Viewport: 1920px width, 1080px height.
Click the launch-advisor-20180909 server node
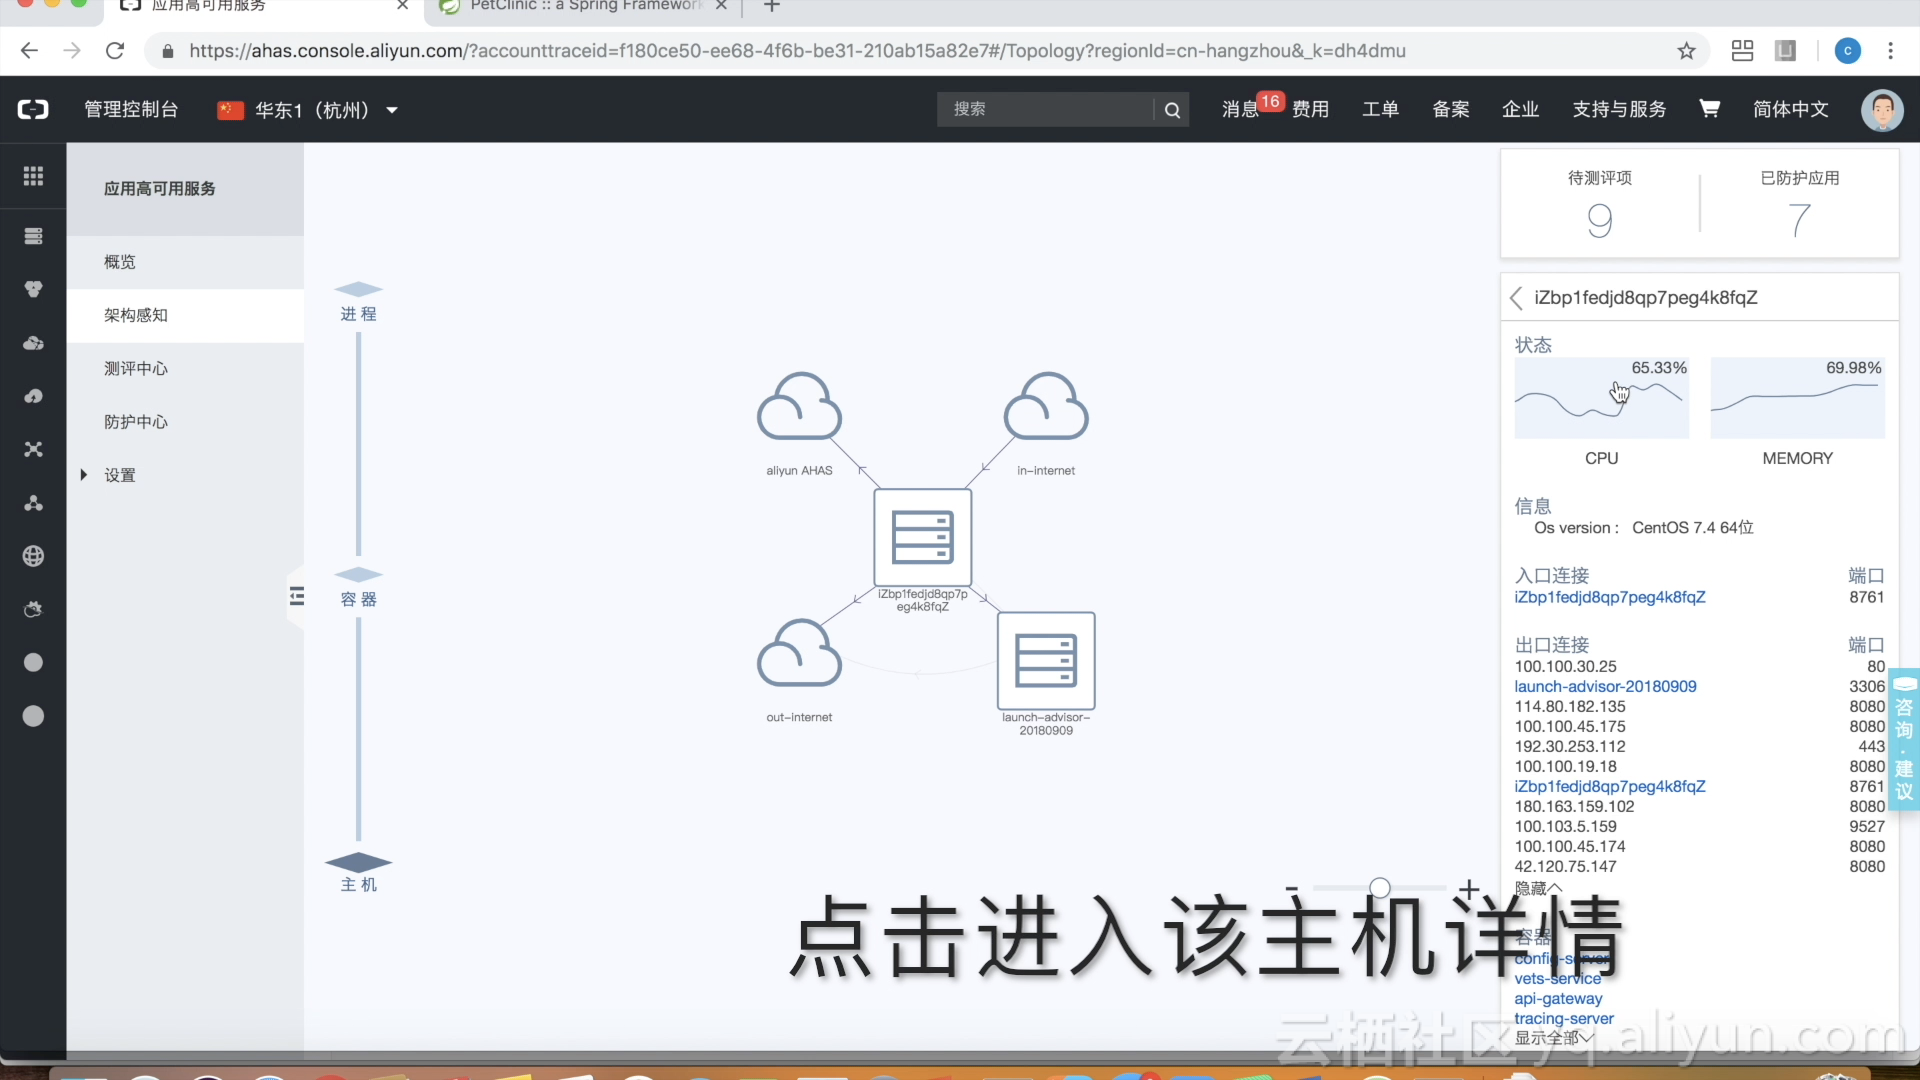pyautogui.click(x=1045, y=661)
